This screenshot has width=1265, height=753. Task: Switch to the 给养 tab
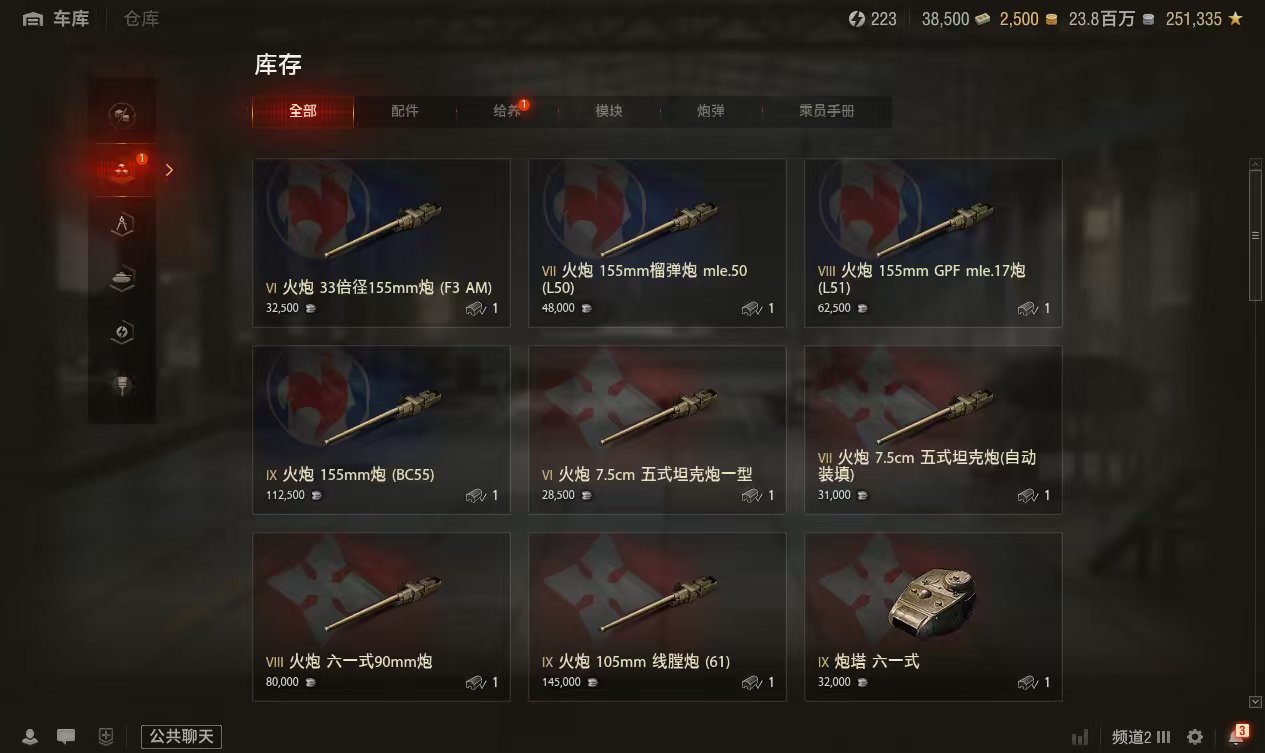tap(508, 111)
